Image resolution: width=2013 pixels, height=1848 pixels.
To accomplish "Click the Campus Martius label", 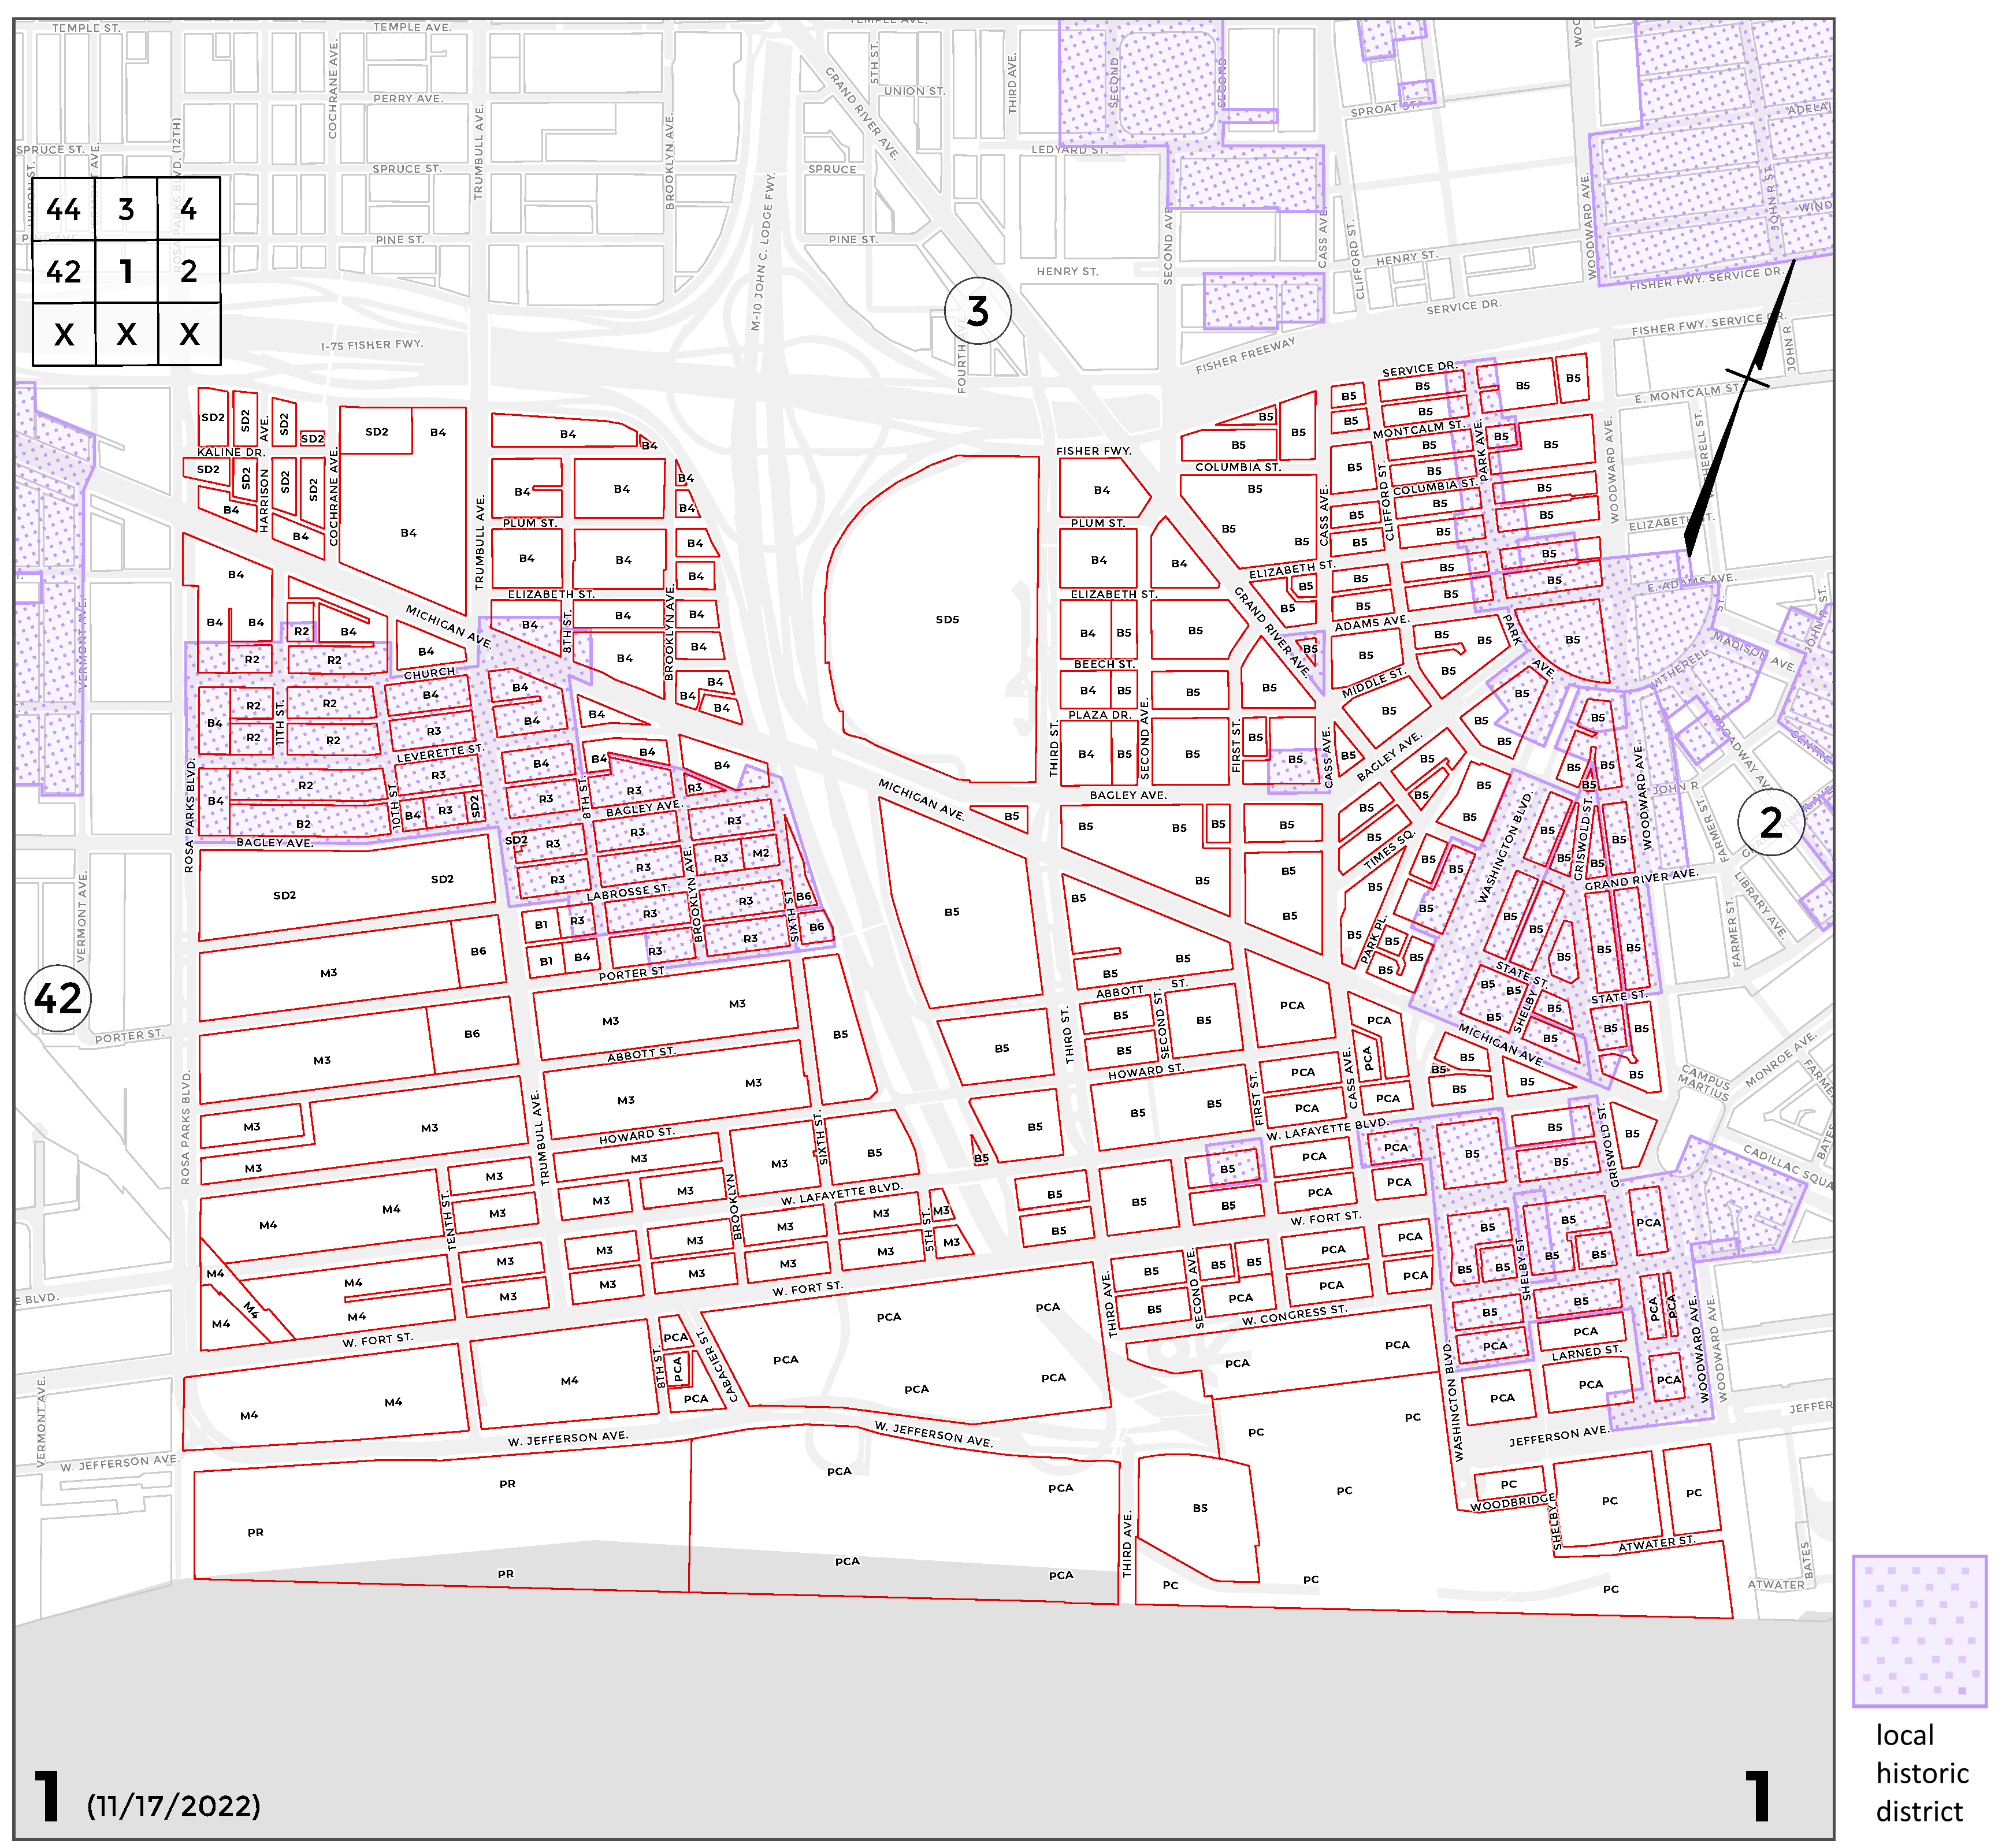I will 1704,1082.
